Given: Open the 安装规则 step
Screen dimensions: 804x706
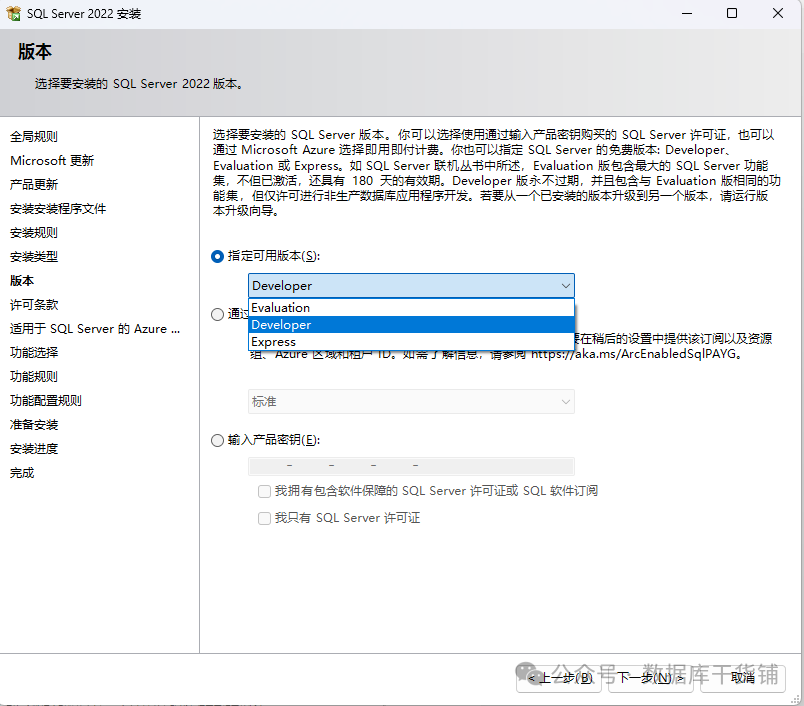Looking at the screenshot, I should pos(34,233).
